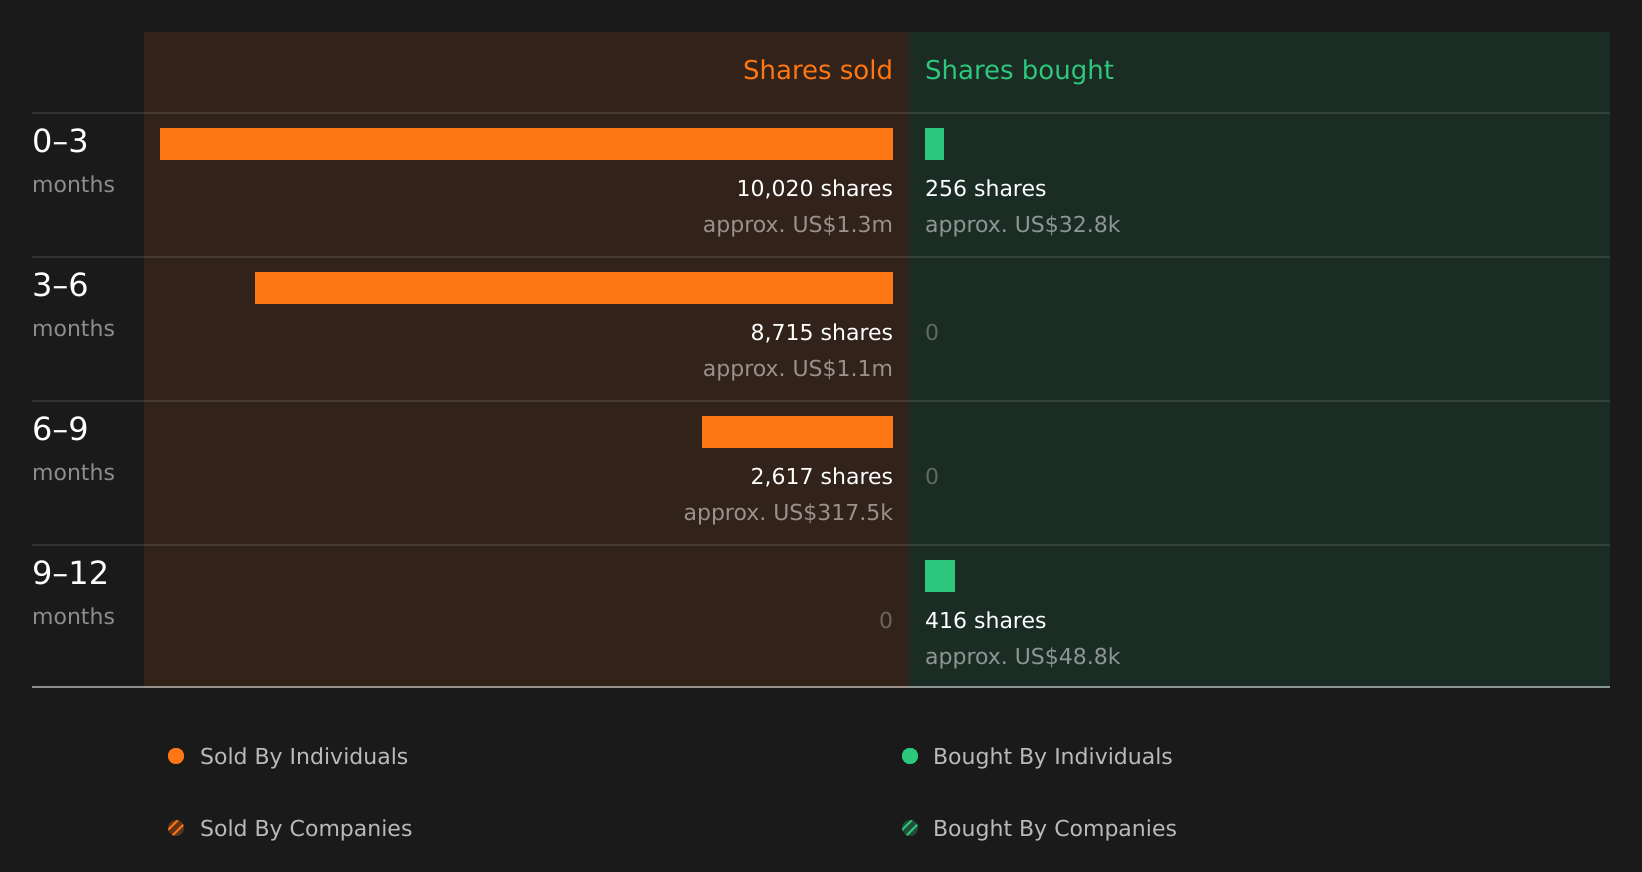Click the green 9–12 months bought bar
1642x872 pixels.
point(940,576)
